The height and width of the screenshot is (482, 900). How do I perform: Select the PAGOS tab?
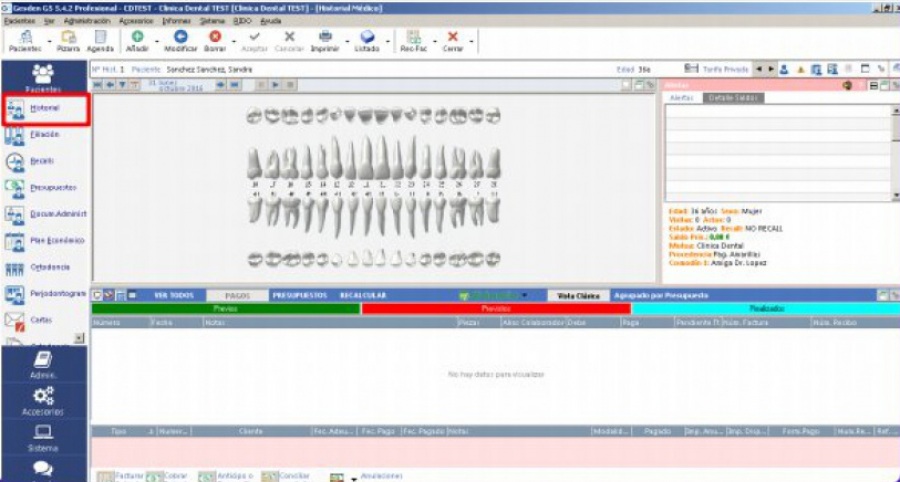237,296
